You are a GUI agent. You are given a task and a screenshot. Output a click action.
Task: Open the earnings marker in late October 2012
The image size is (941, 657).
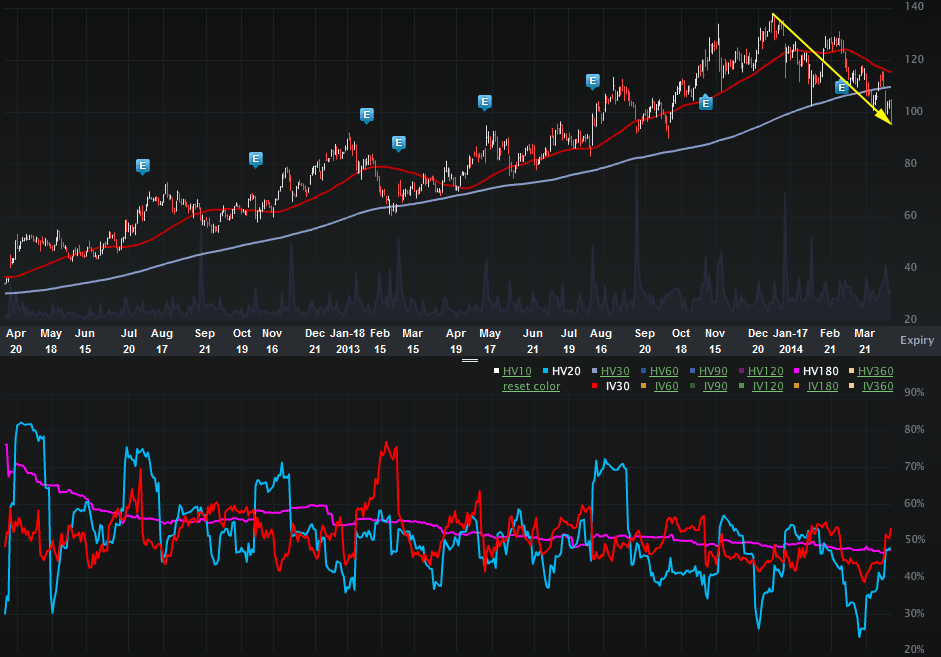tap(256, 159)
